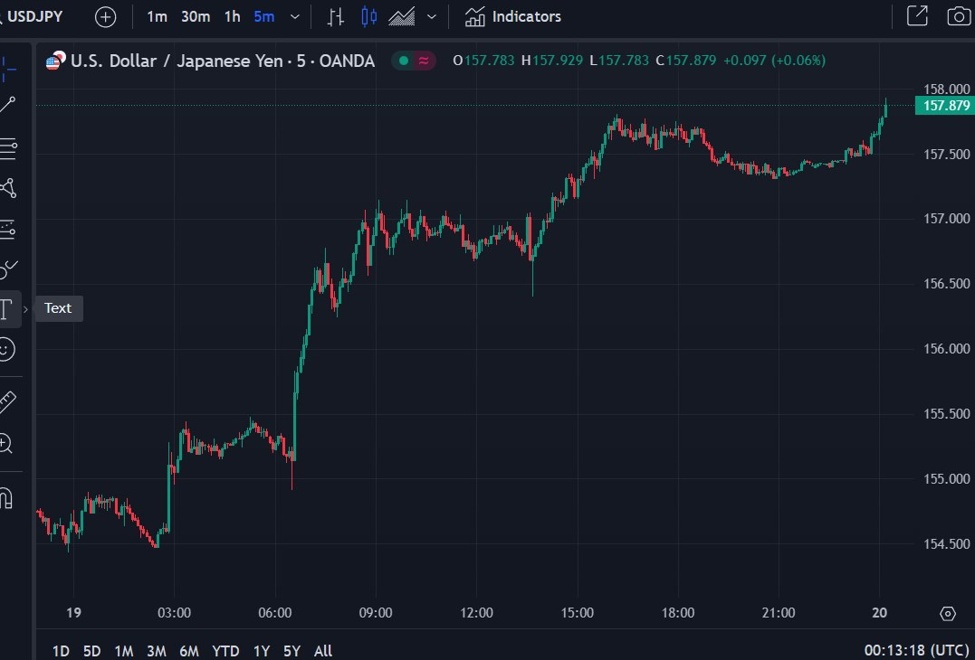Select the trend line tool
The width and height of the screenshot is (975, 660).
7,105
